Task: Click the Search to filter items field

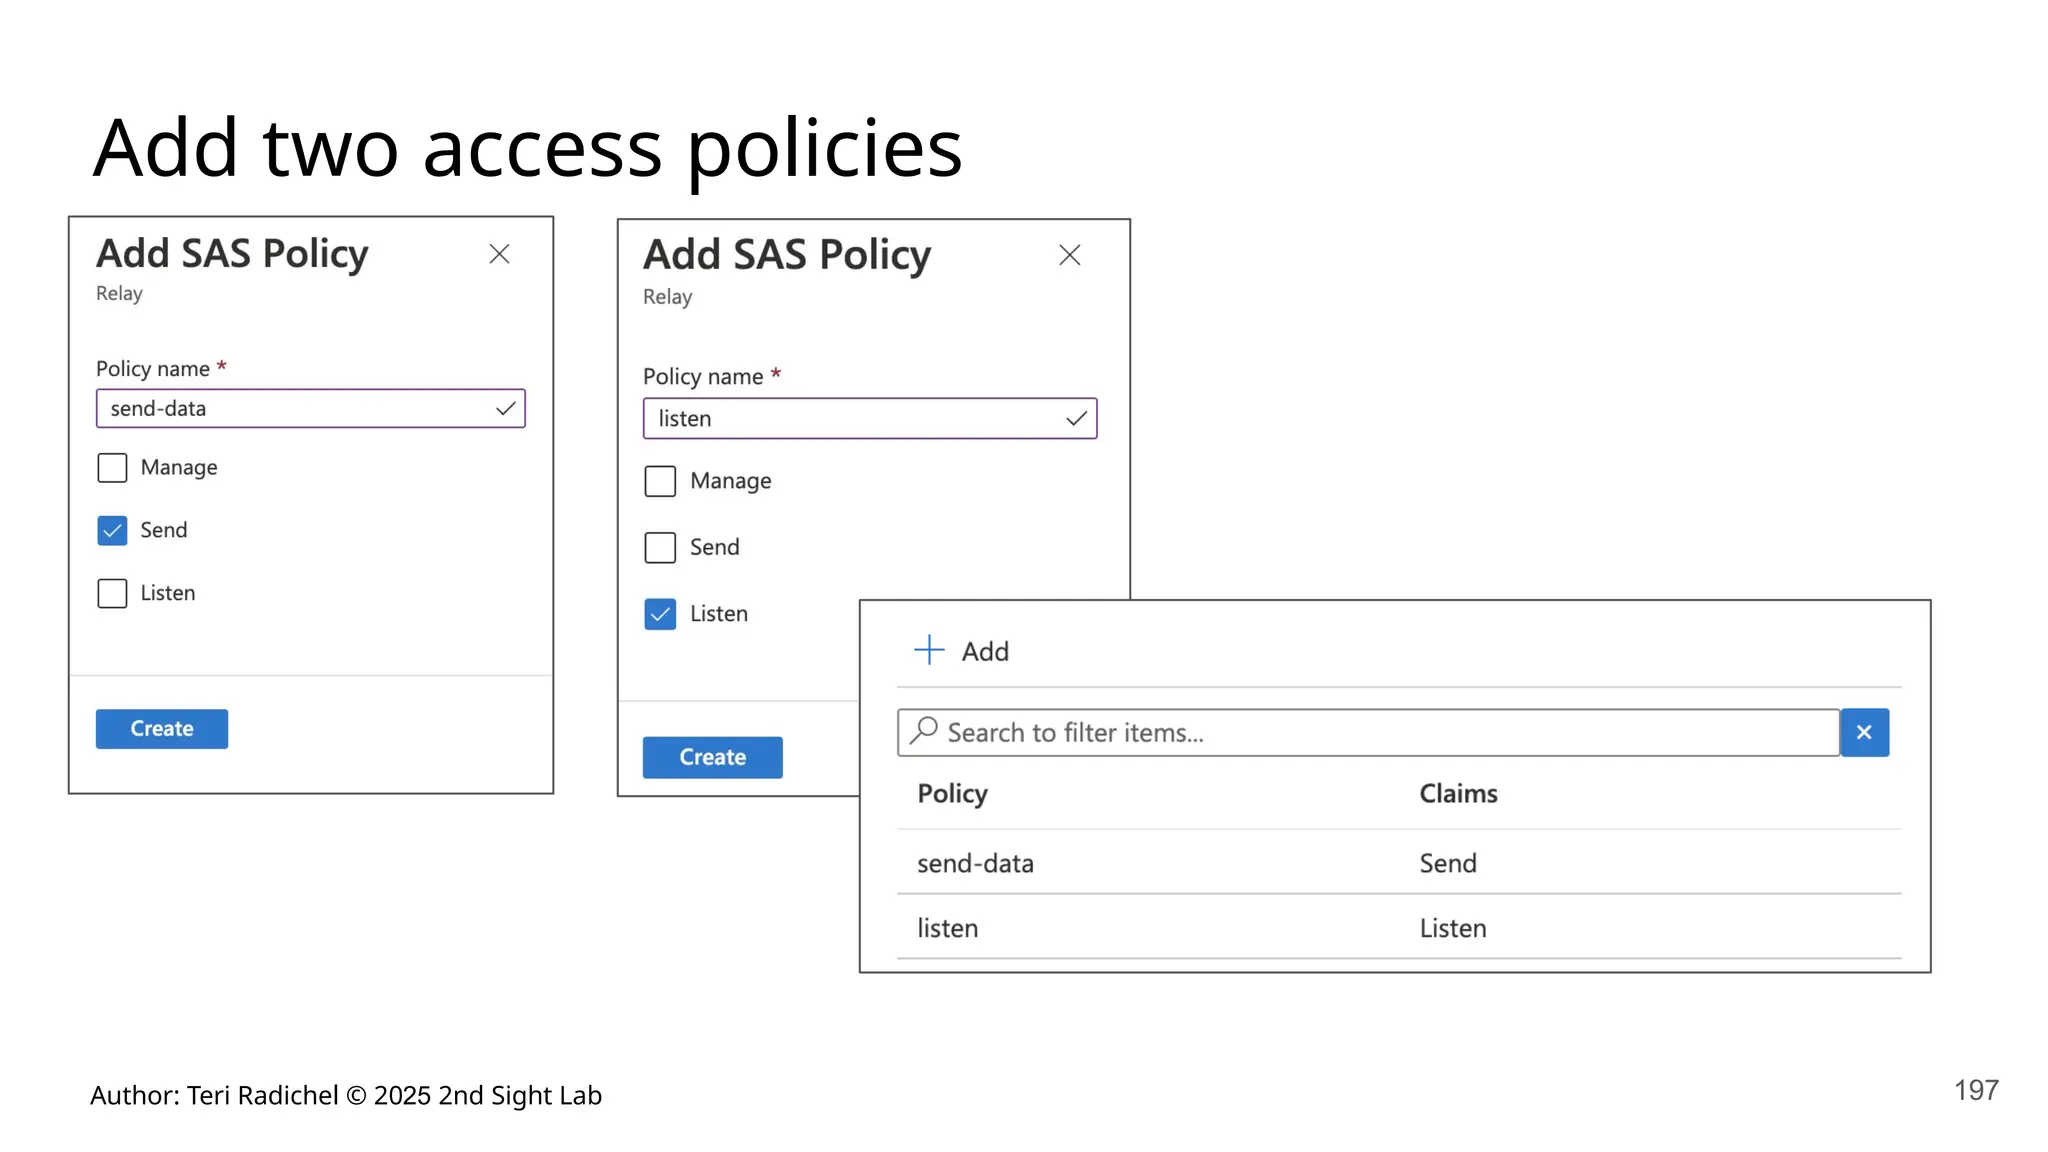Action: click(1368, 732)
